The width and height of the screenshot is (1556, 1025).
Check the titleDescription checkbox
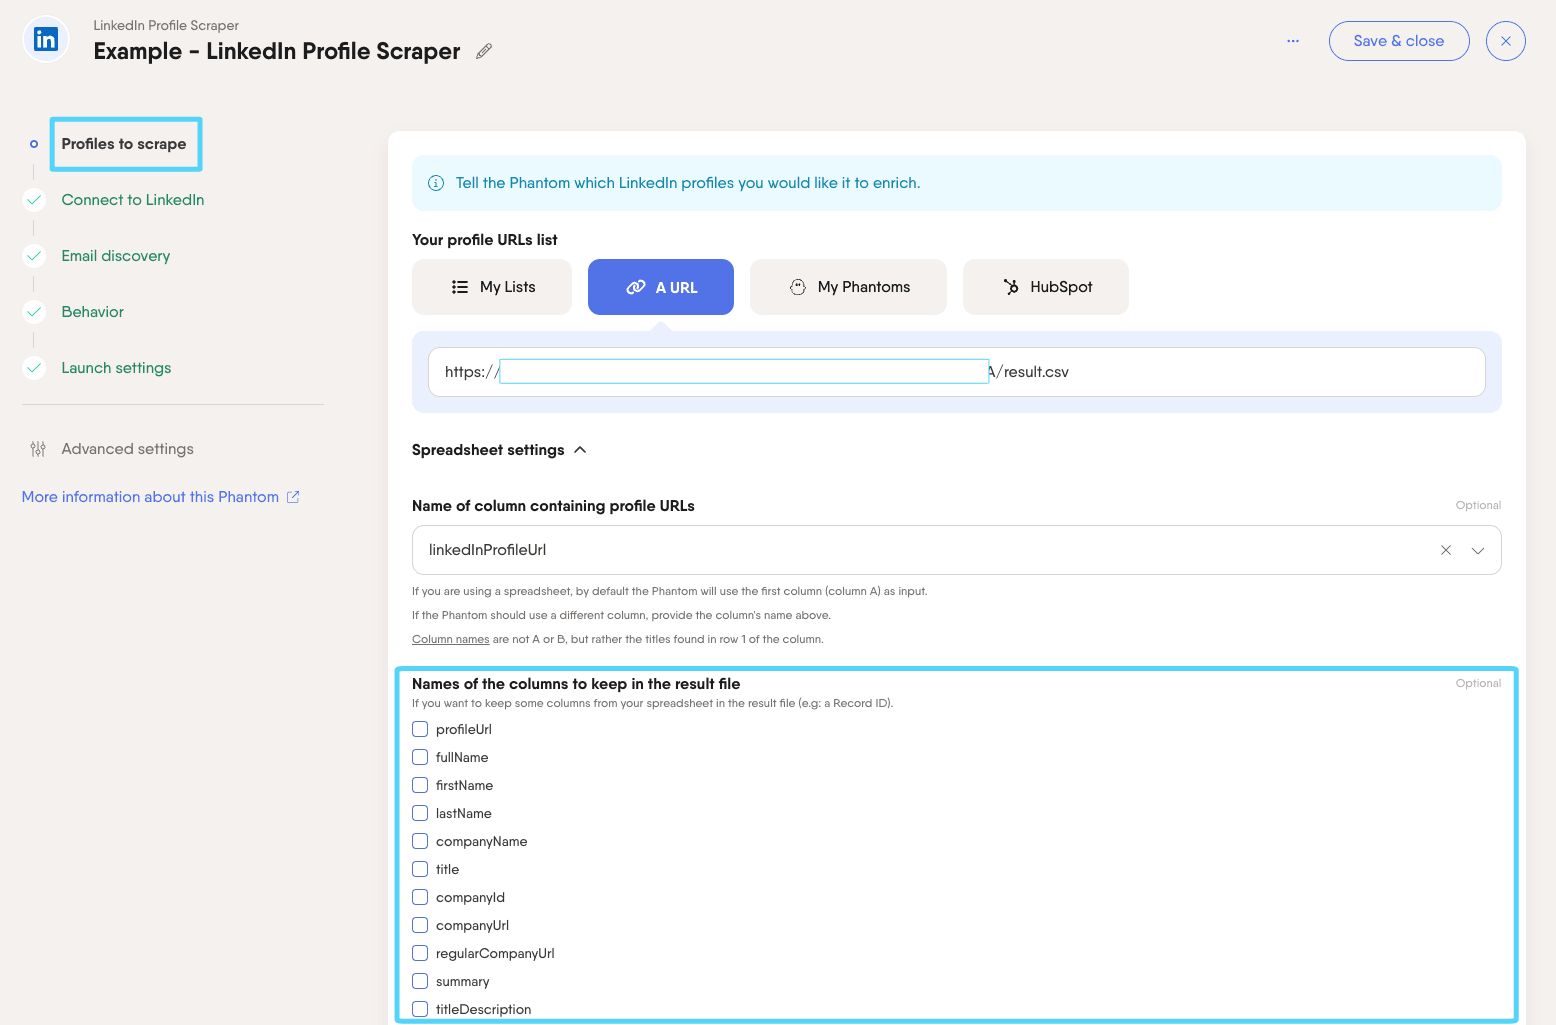pos(420,1009)
